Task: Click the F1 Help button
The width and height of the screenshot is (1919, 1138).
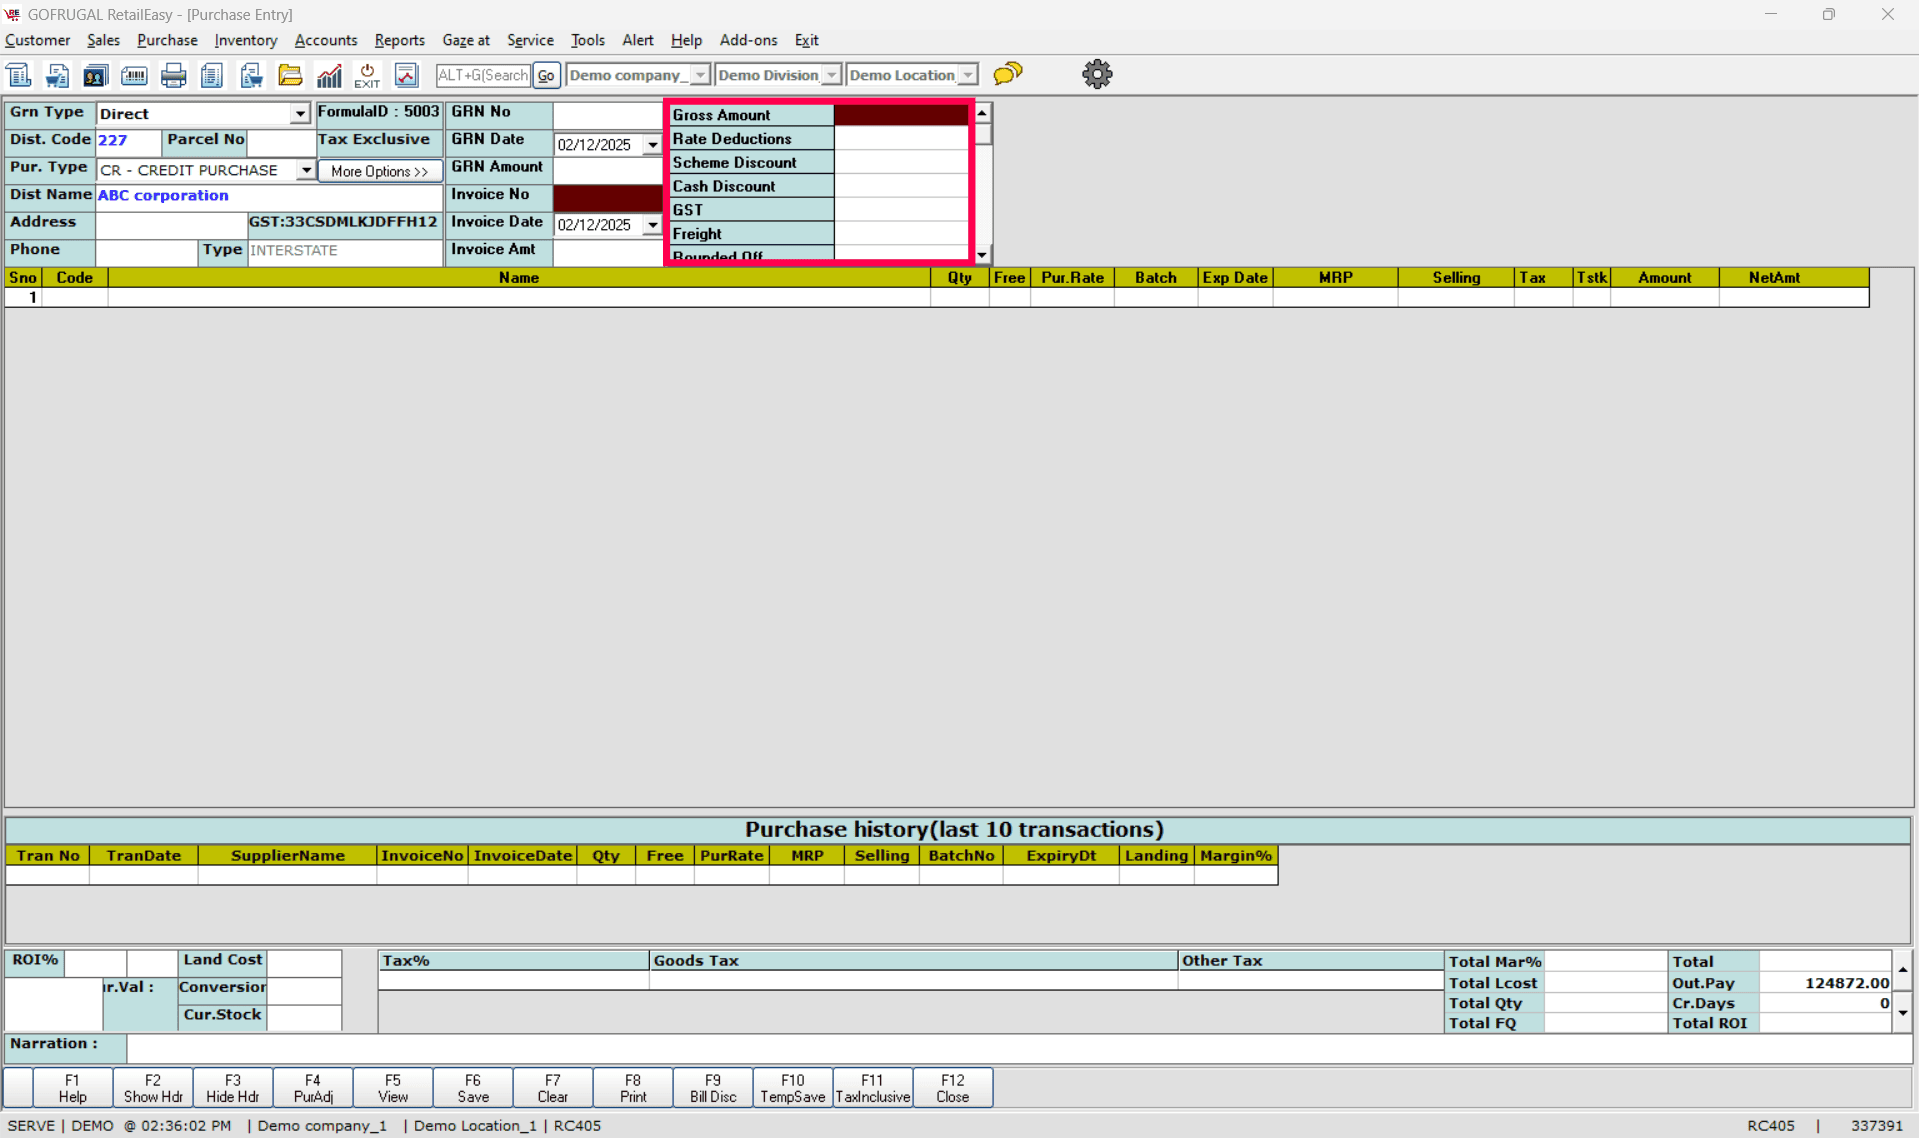Action: click(73, 1088)
